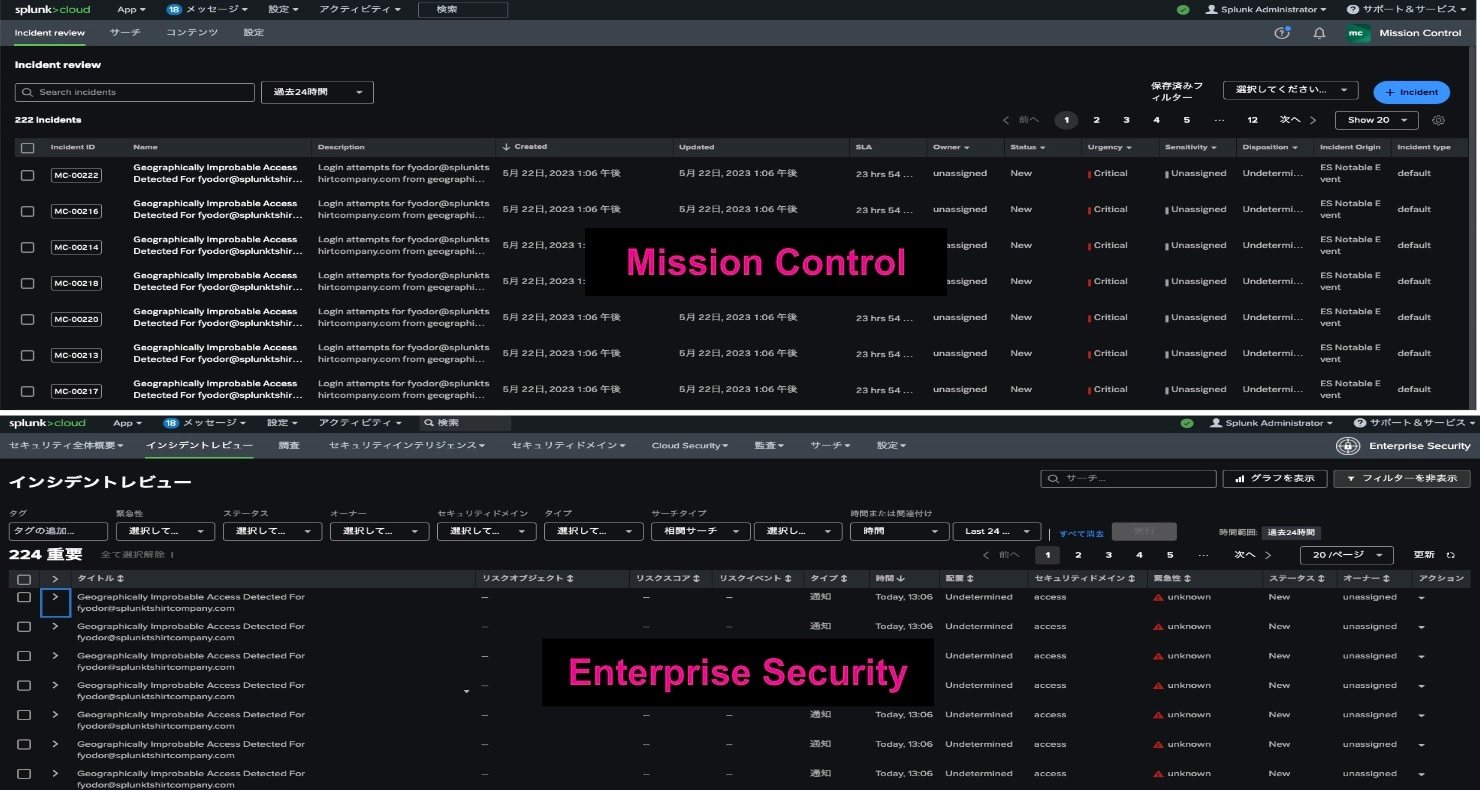Click the + Incident button
Image resolution: width=1480 pixels, height=790 pixels.
[1411, 92]
